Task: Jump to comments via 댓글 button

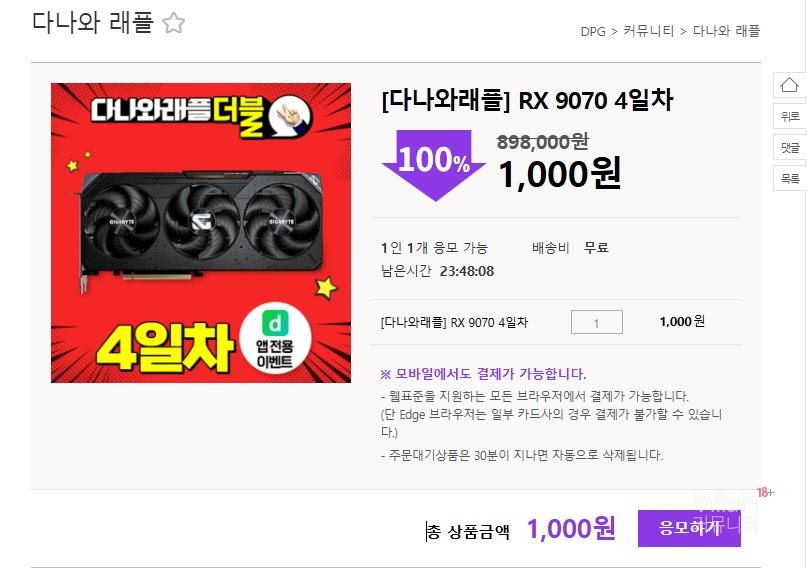Action: tap(789, 148)
